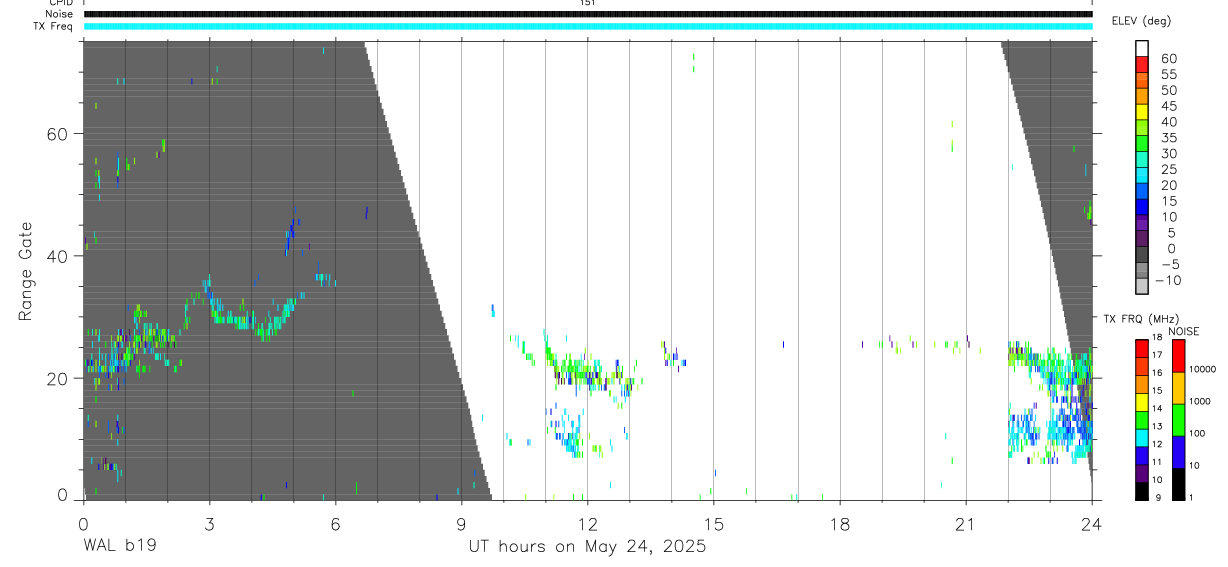Select the '24' hour tick on time axis
This screenshot has width=1228, height=567.
point(1092,524)
